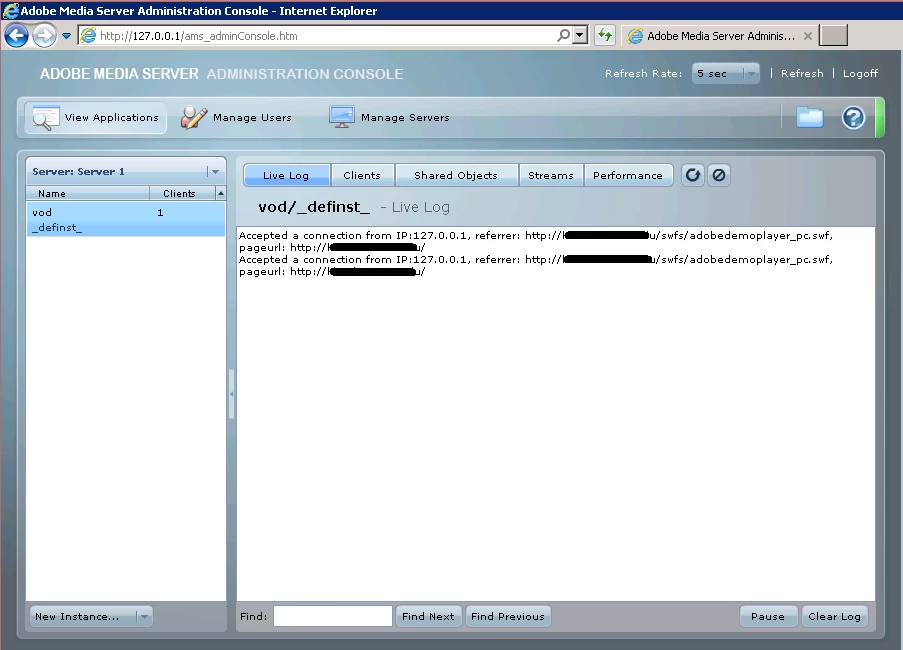Switch to the Streams tab
Viewport: 903px width, 650px height.
(x=551, y=175)
